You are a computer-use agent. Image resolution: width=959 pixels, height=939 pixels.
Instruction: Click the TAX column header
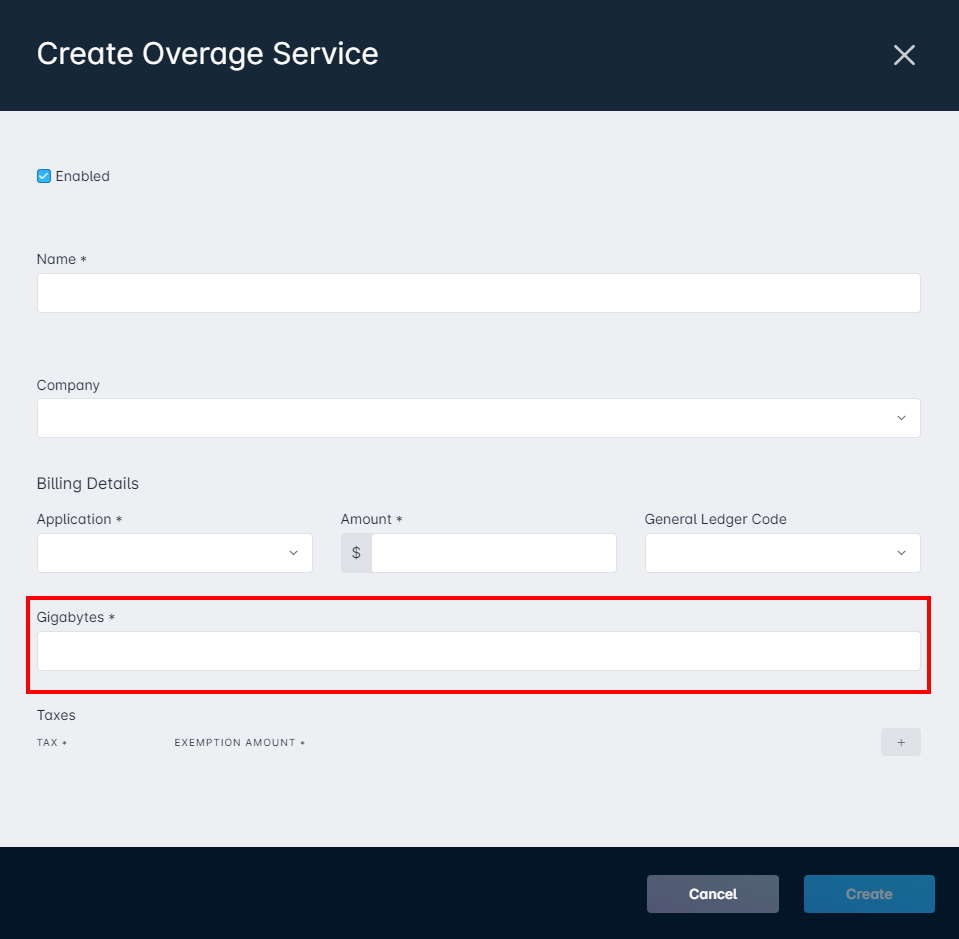[x=51, y=742]
